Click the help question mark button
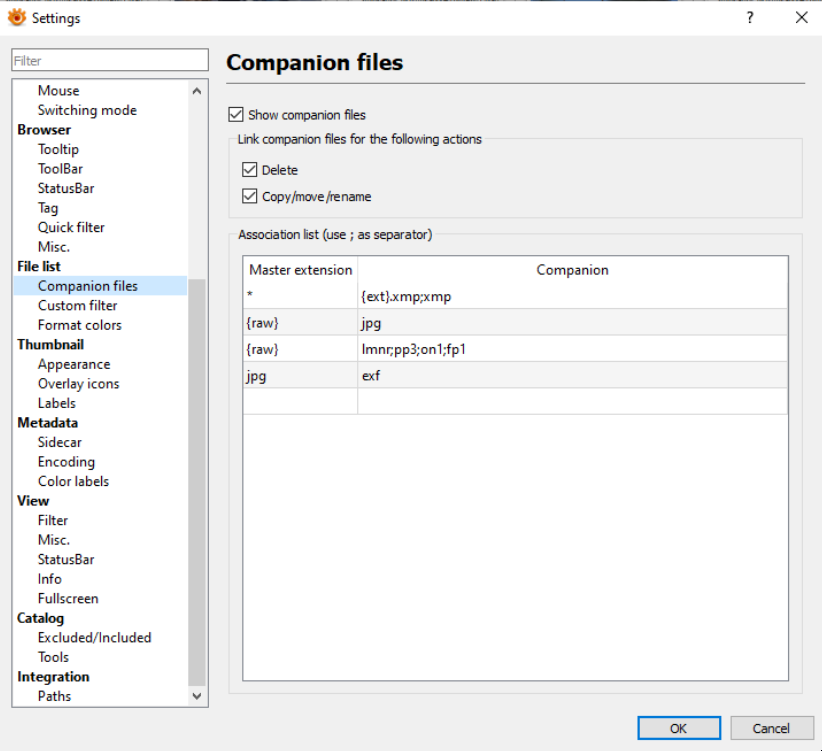 (750, 18)
